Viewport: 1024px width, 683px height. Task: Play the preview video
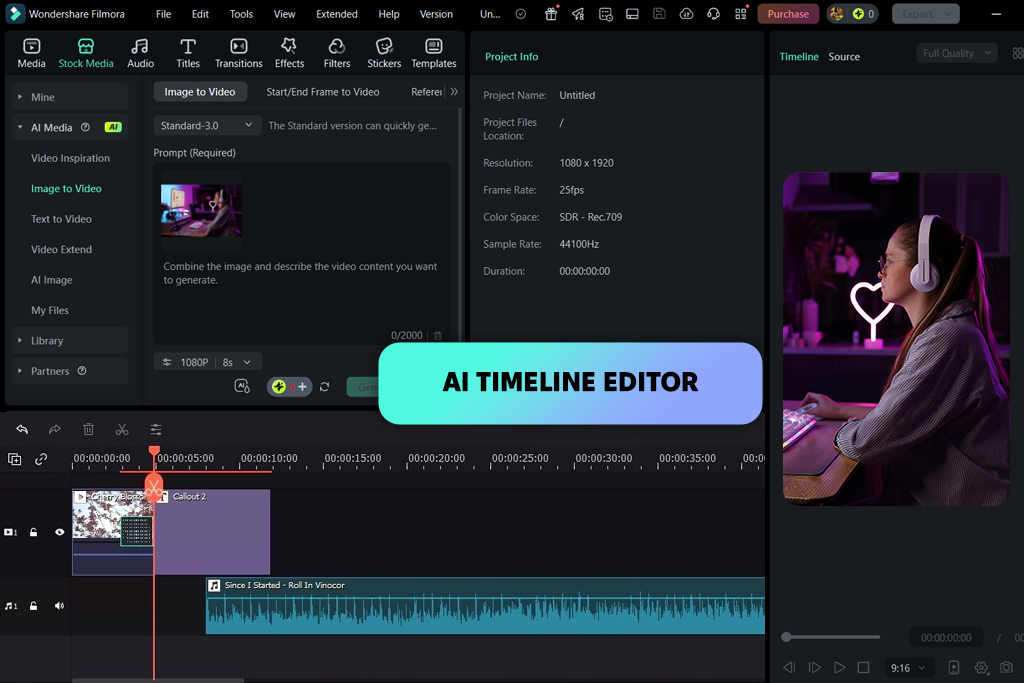point(840,667)
